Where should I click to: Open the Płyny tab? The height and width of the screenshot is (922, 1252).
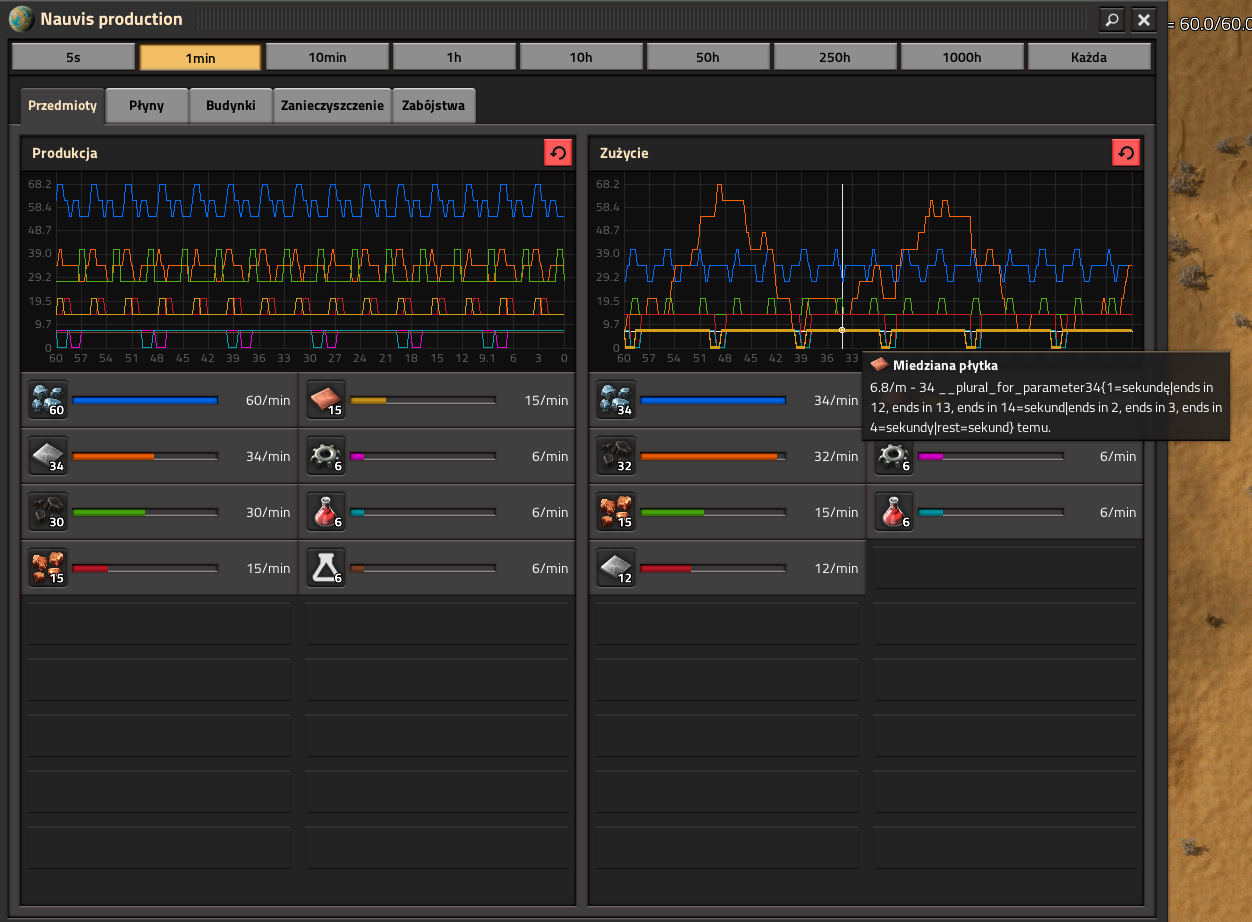click(x=146, y=105)
